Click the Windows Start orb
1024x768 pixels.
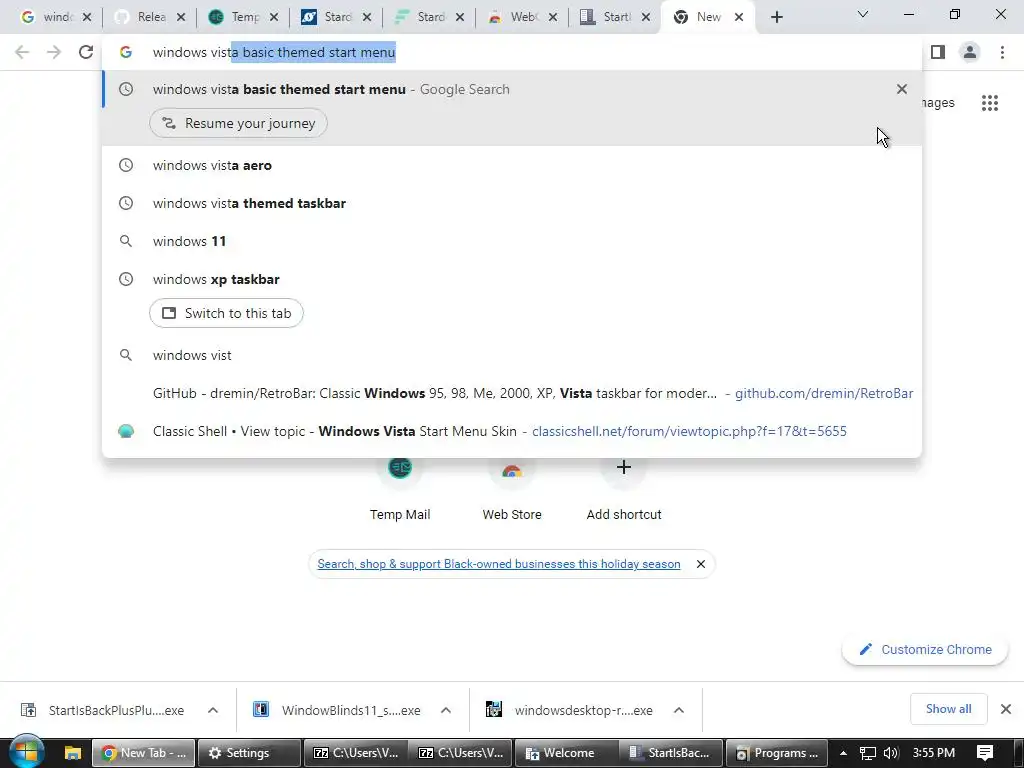click(26, 752)
